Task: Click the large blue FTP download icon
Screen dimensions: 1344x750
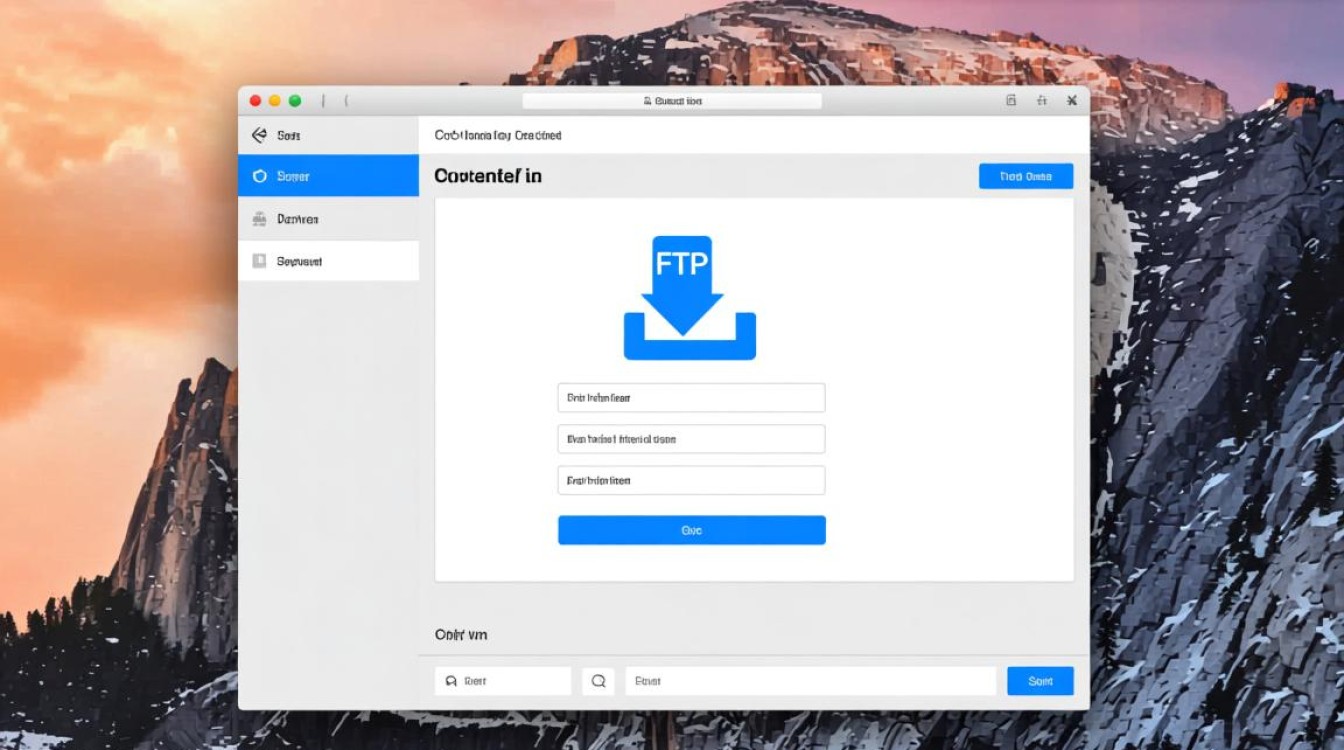Action: (x=689, y=298)
